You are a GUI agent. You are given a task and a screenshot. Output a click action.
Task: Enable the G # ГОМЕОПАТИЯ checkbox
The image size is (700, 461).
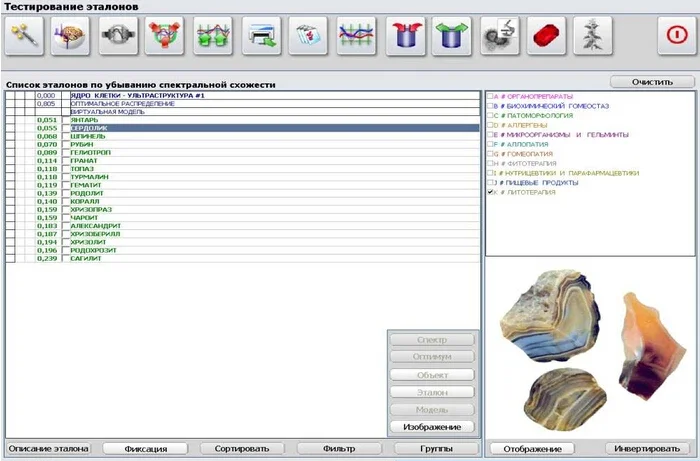(489, 154)
